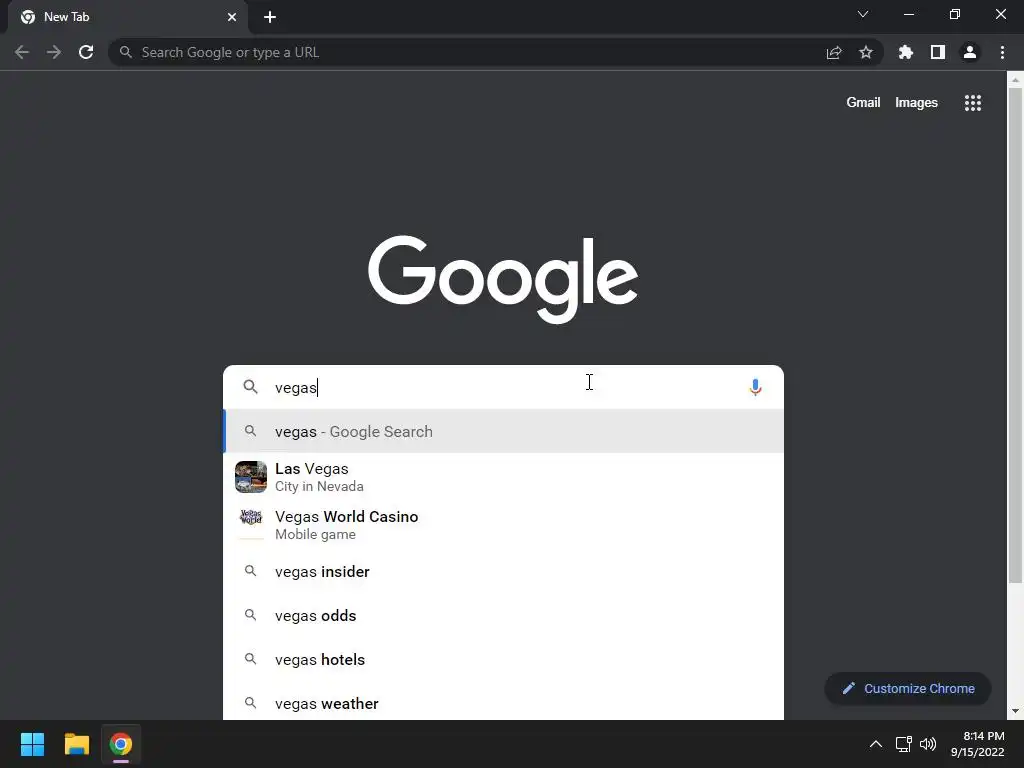The image size is (1024, 768).
Task: Start voice search with microphone
Action: [755, 387]
